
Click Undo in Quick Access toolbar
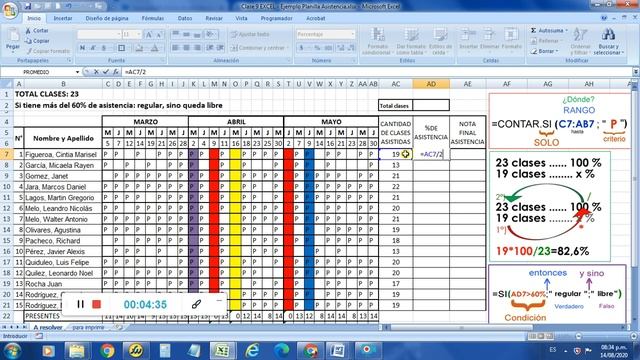68,6
